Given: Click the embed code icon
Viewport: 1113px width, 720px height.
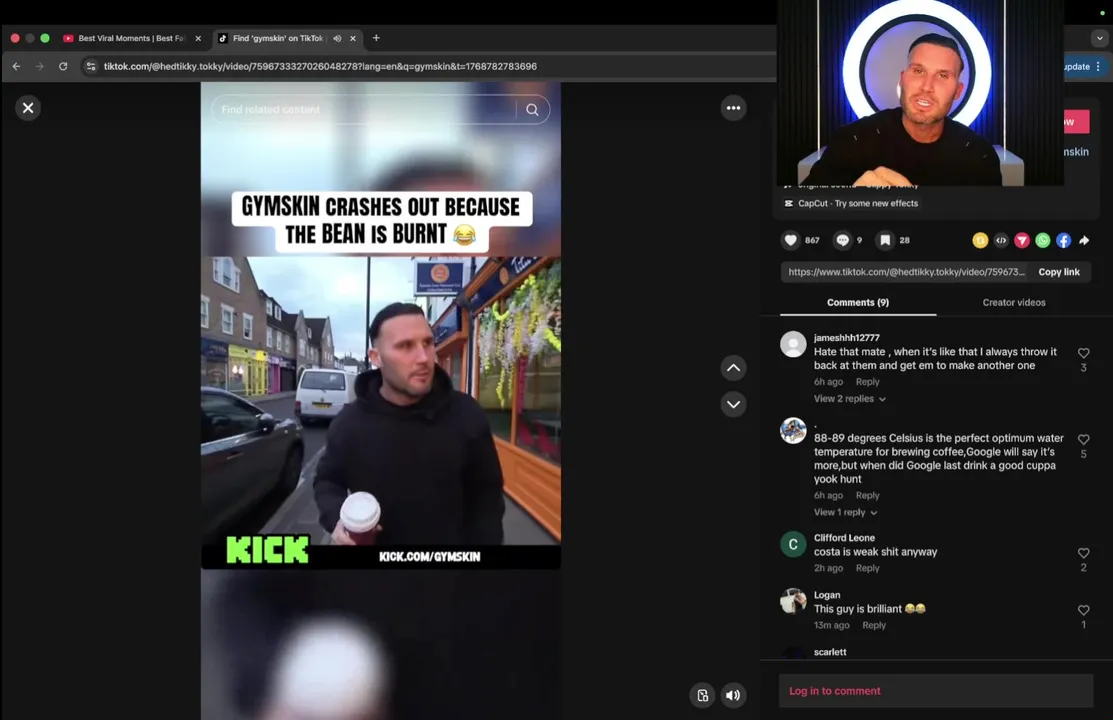Looking at the screenshot, I should [x=1001, y=241].
